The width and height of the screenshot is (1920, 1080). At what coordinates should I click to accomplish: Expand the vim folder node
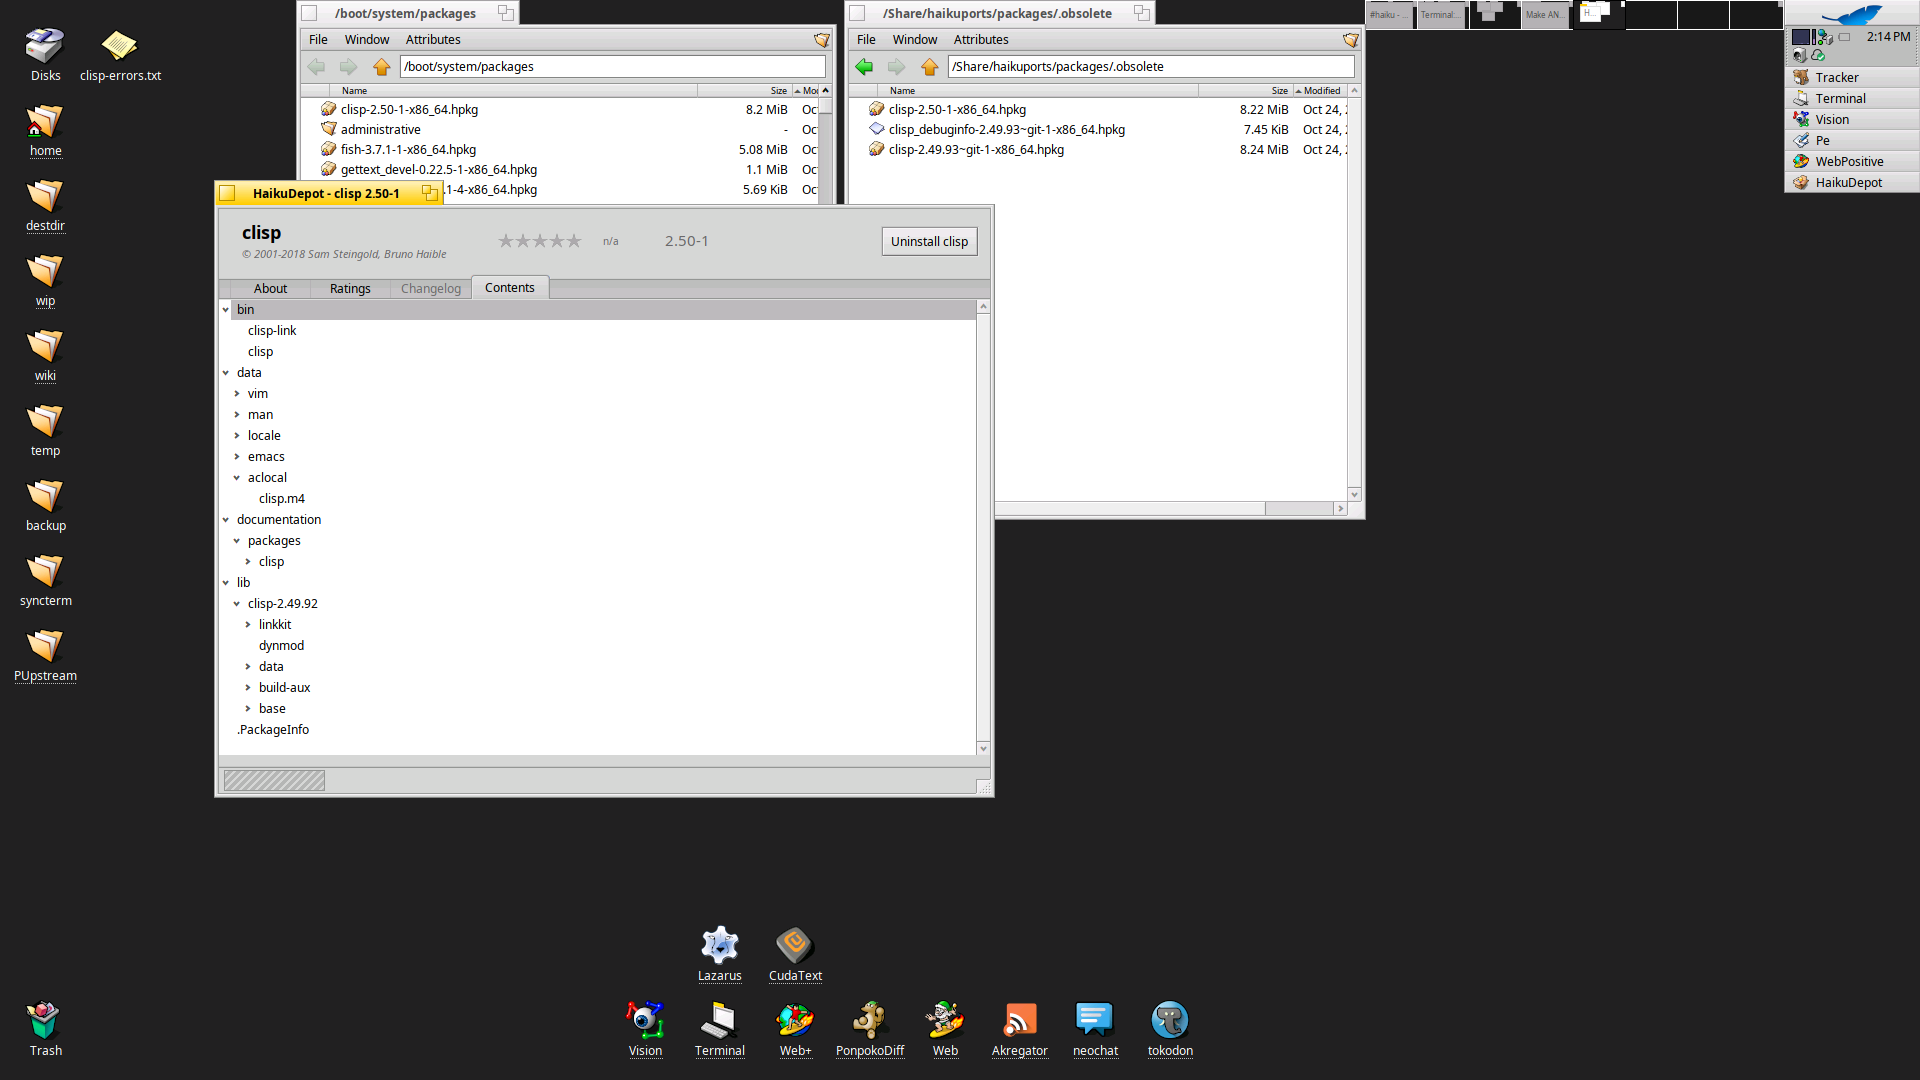click(237, 394)
